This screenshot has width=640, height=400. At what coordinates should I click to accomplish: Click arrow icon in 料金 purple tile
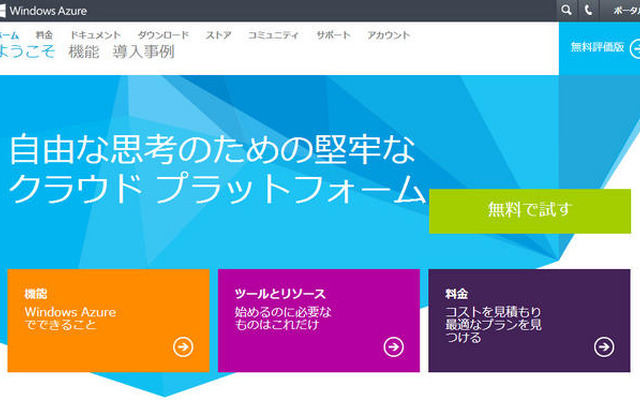pos(604,347)
